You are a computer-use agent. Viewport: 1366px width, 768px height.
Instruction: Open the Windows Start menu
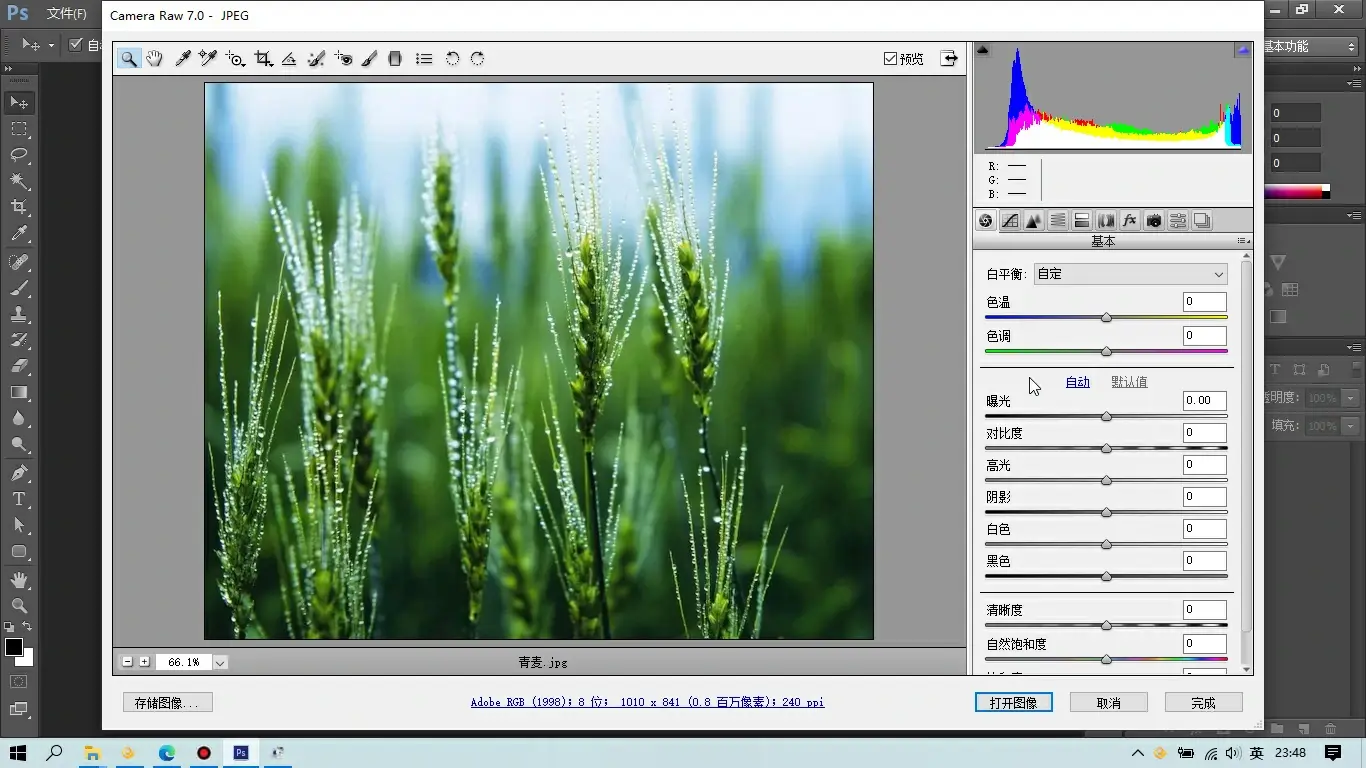[x=17, y=753]
